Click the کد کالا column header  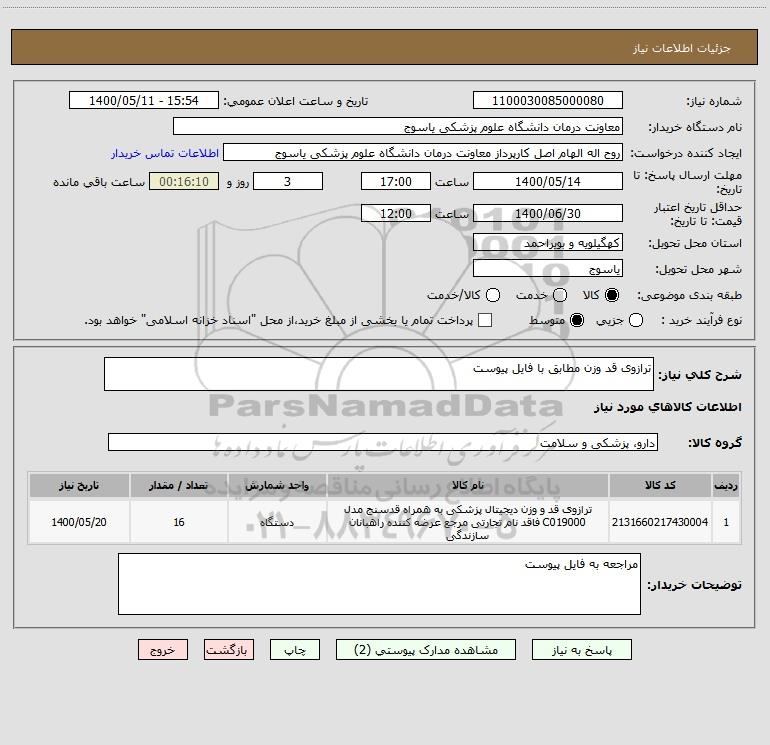(x=660, y=485)
